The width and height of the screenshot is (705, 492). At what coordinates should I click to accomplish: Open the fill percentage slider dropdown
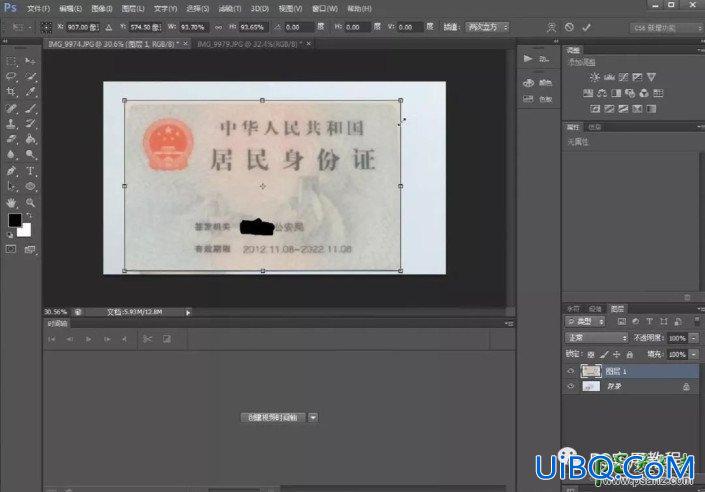(x=694, y=355)
